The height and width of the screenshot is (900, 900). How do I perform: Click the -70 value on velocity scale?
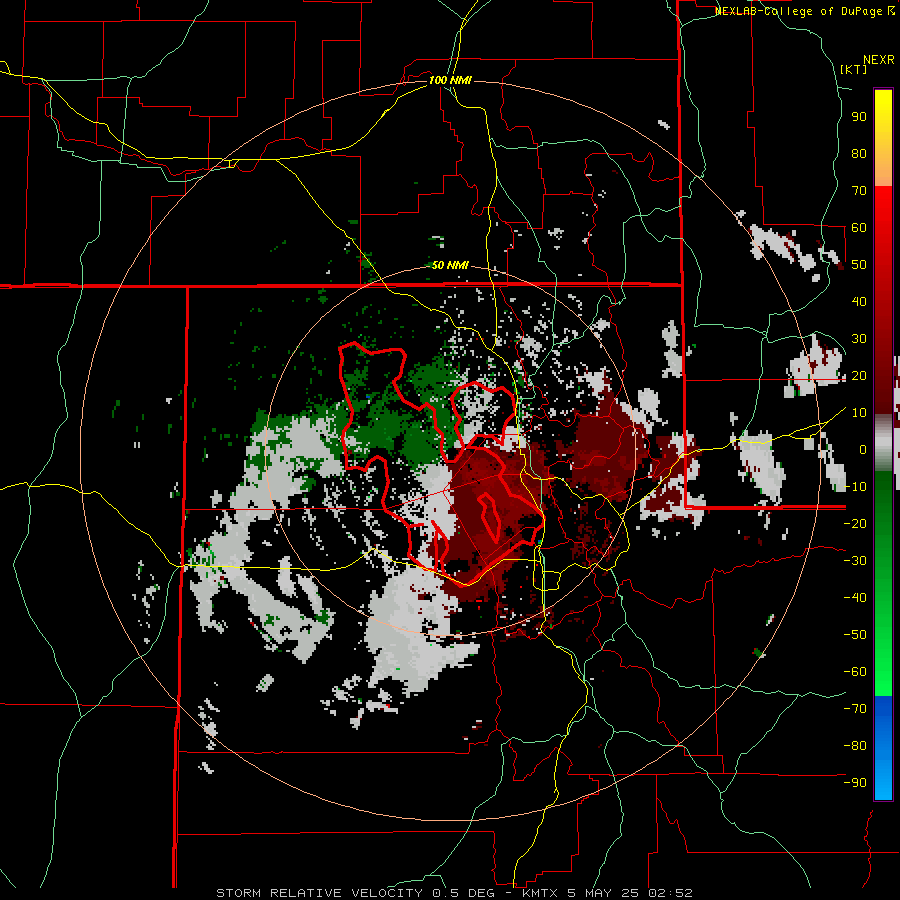(x=855, y=709)
